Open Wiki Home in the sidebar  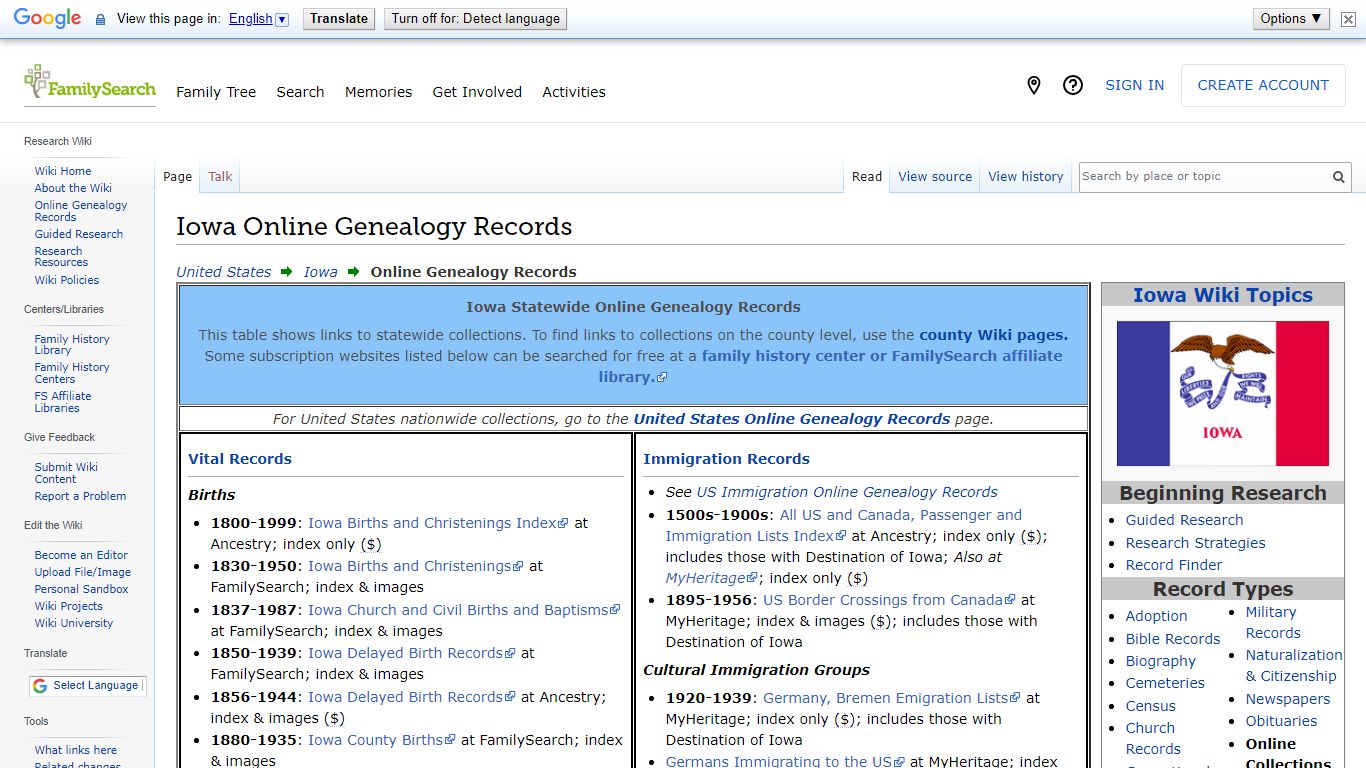[63, 171]
